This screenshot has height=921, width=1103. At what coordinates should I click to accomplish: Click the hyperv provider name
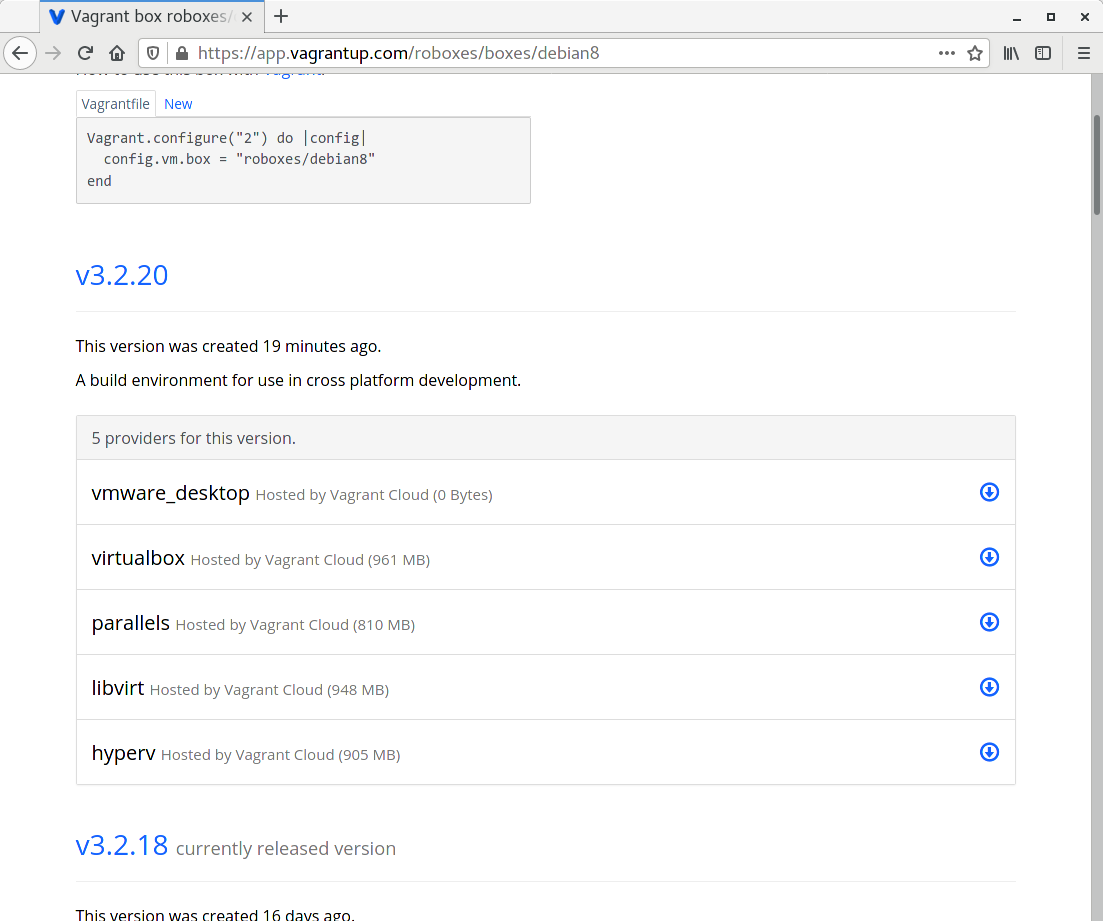(123, 753)
